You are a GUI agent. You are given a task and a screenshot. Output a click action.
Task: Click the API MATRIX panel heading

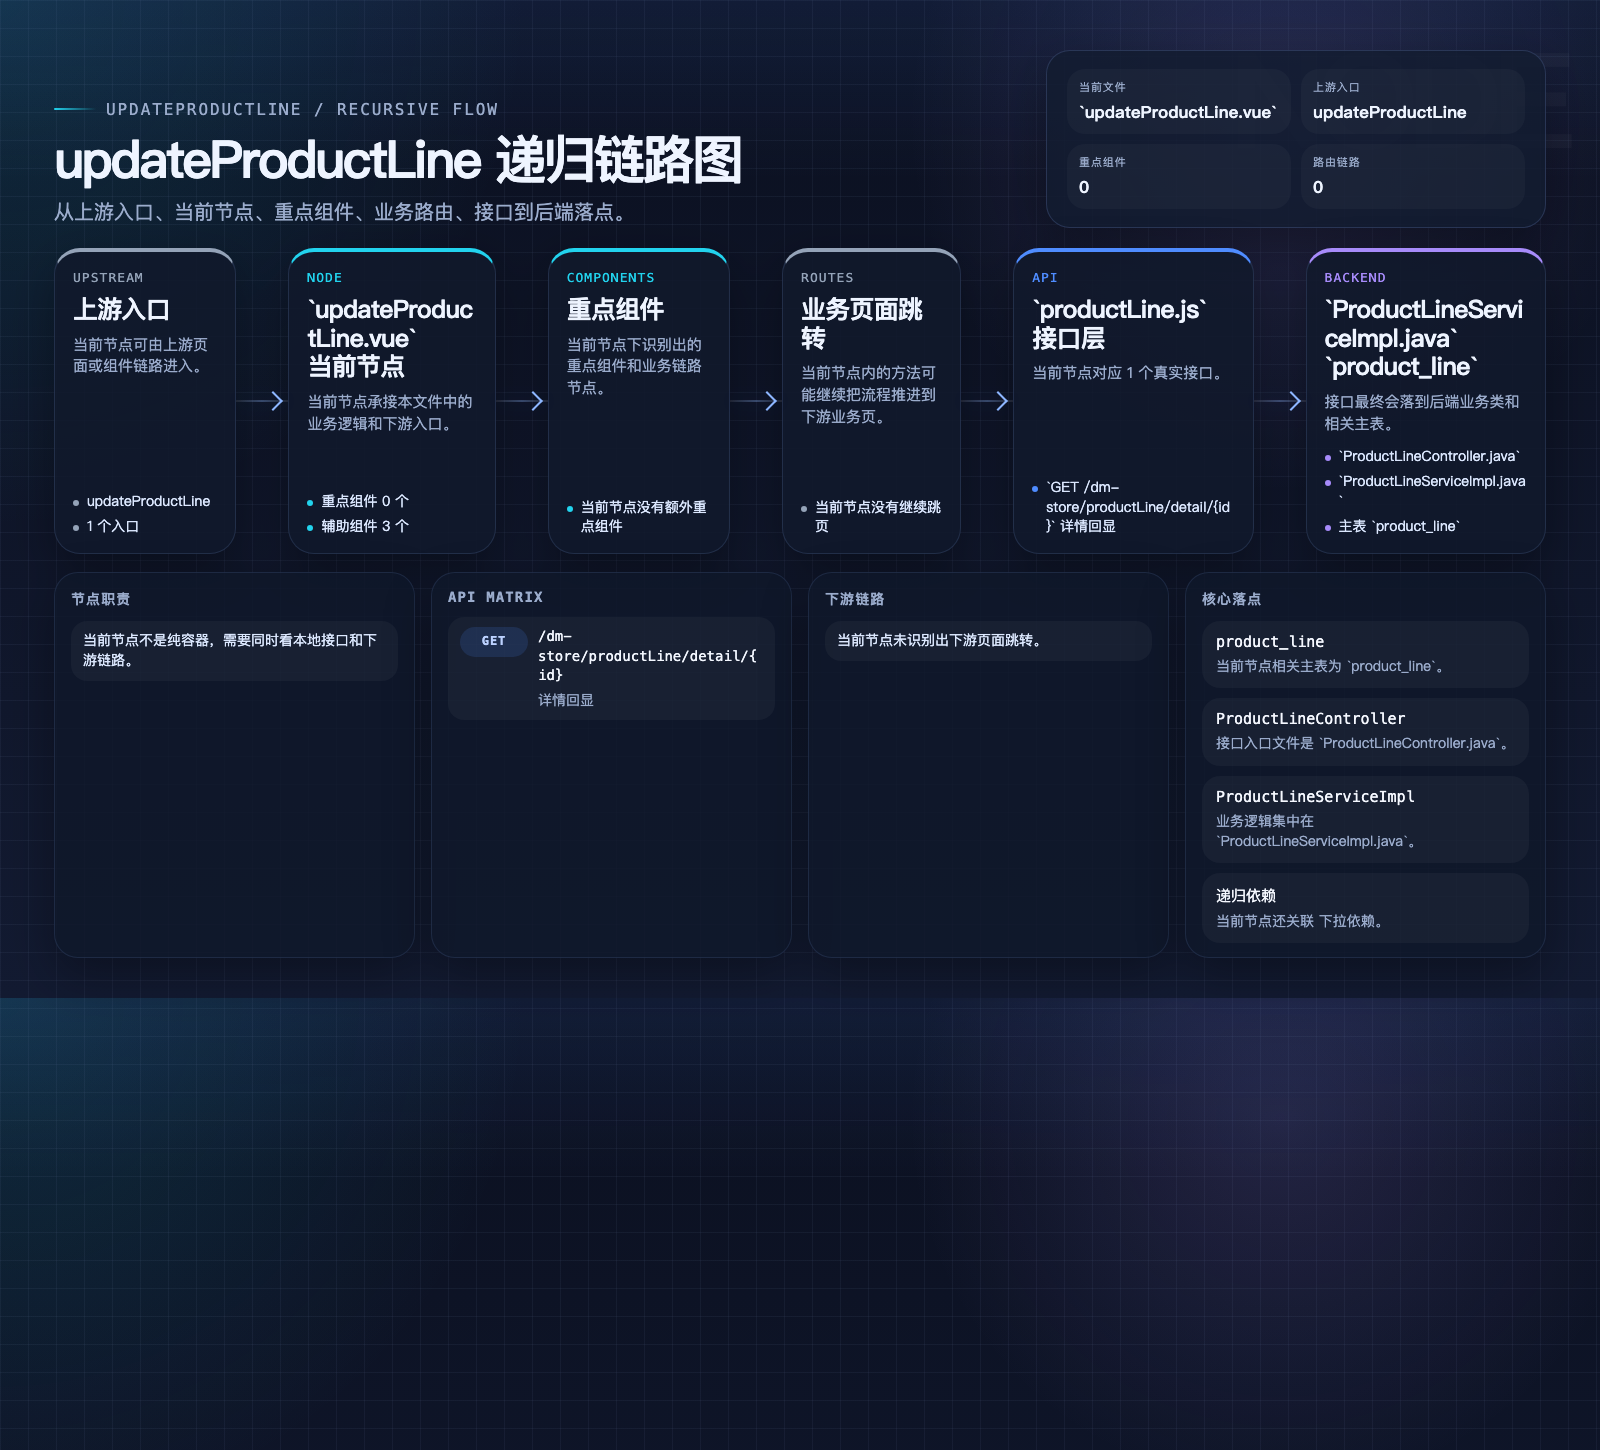(x=495, y=597)
